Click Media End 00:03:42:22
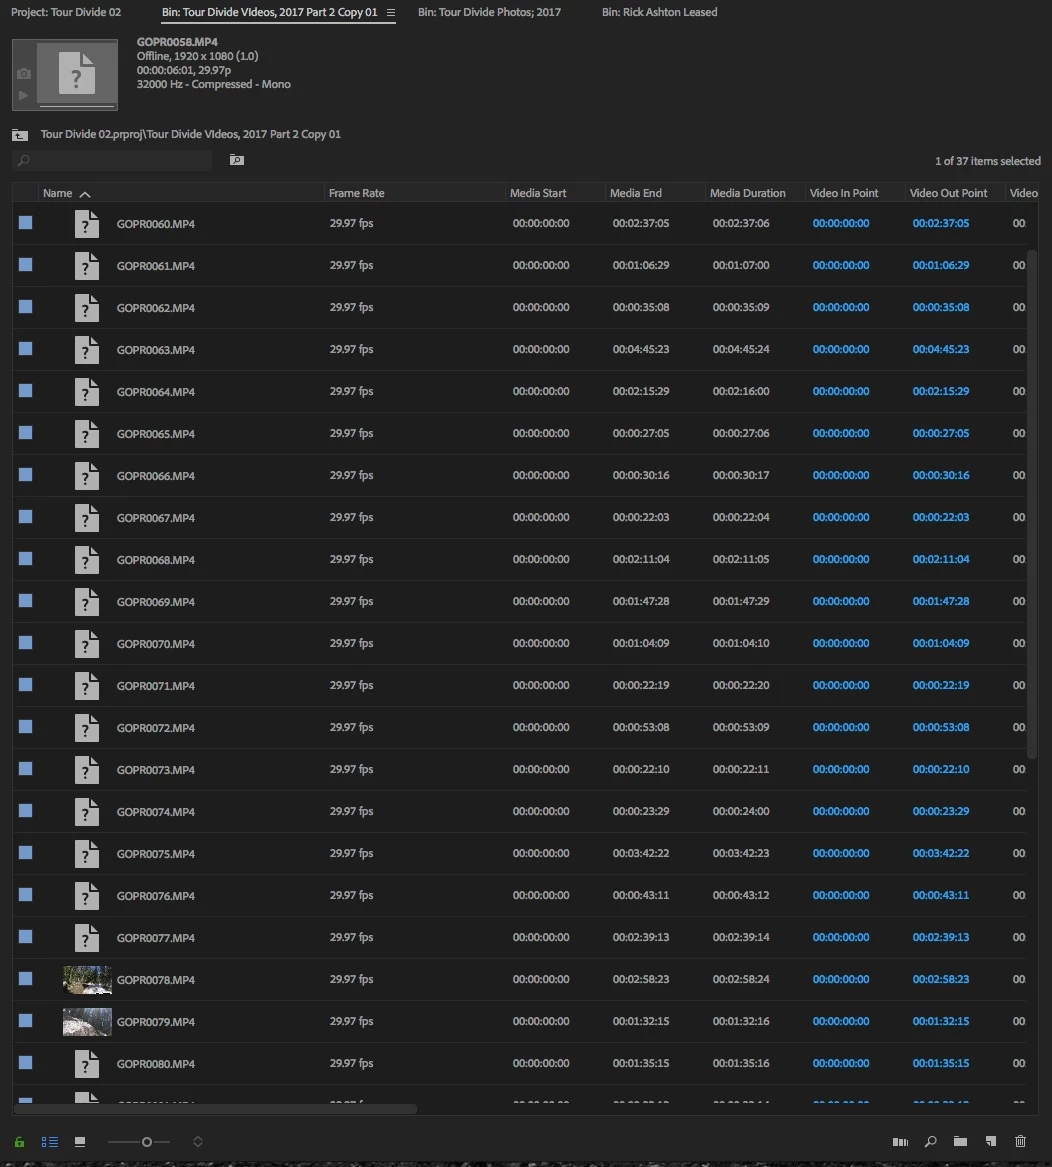This screenshot has width=1052, height=1167. click(640, 854)
